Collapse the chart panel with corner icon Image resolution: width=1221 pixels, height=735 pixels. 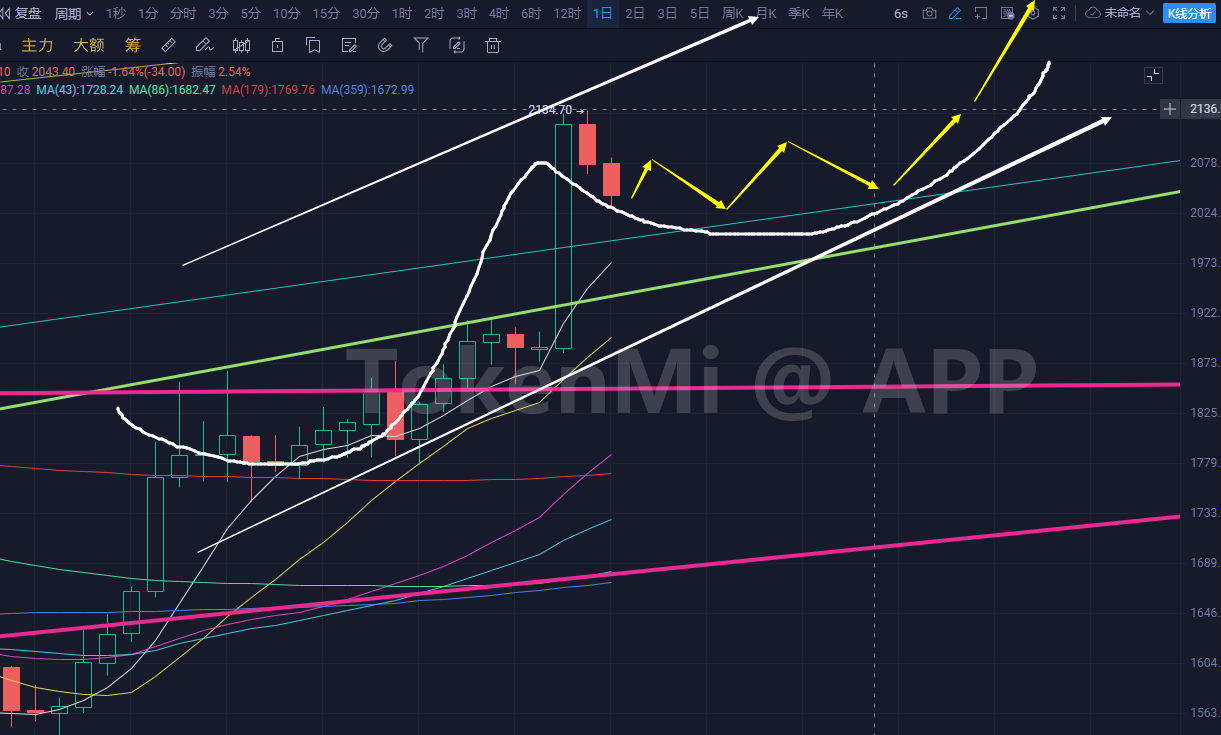coord(1153,75)
